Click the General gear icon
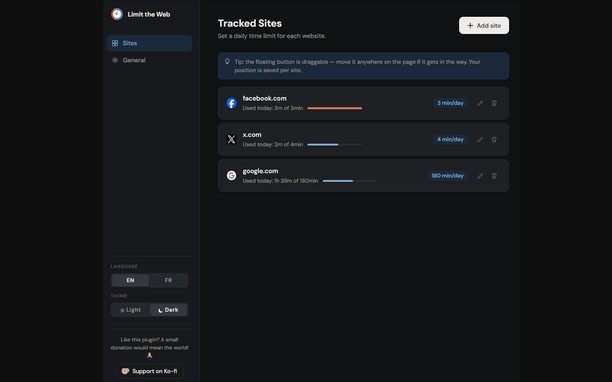 (115, 60)
